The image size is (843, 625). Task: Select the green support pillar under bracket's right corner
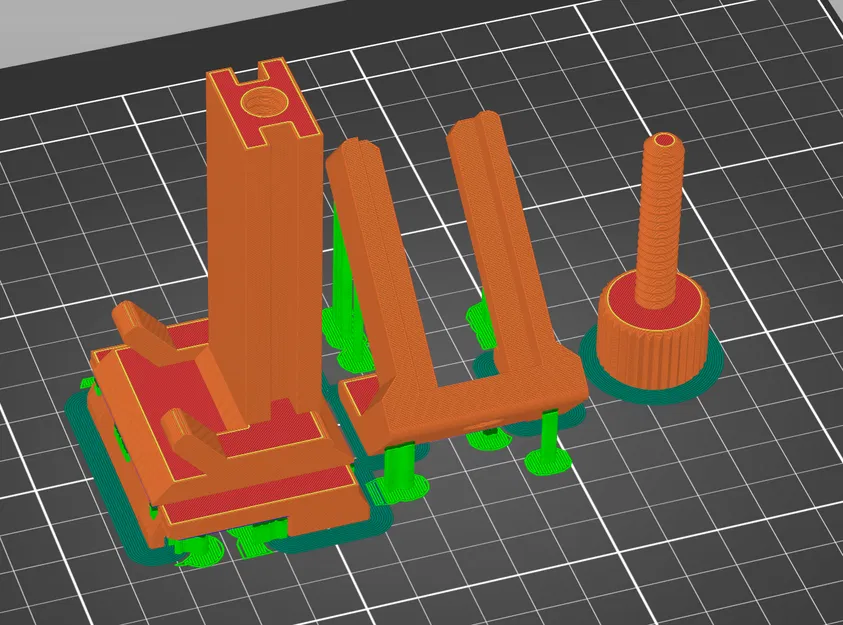tap(549, 443)
